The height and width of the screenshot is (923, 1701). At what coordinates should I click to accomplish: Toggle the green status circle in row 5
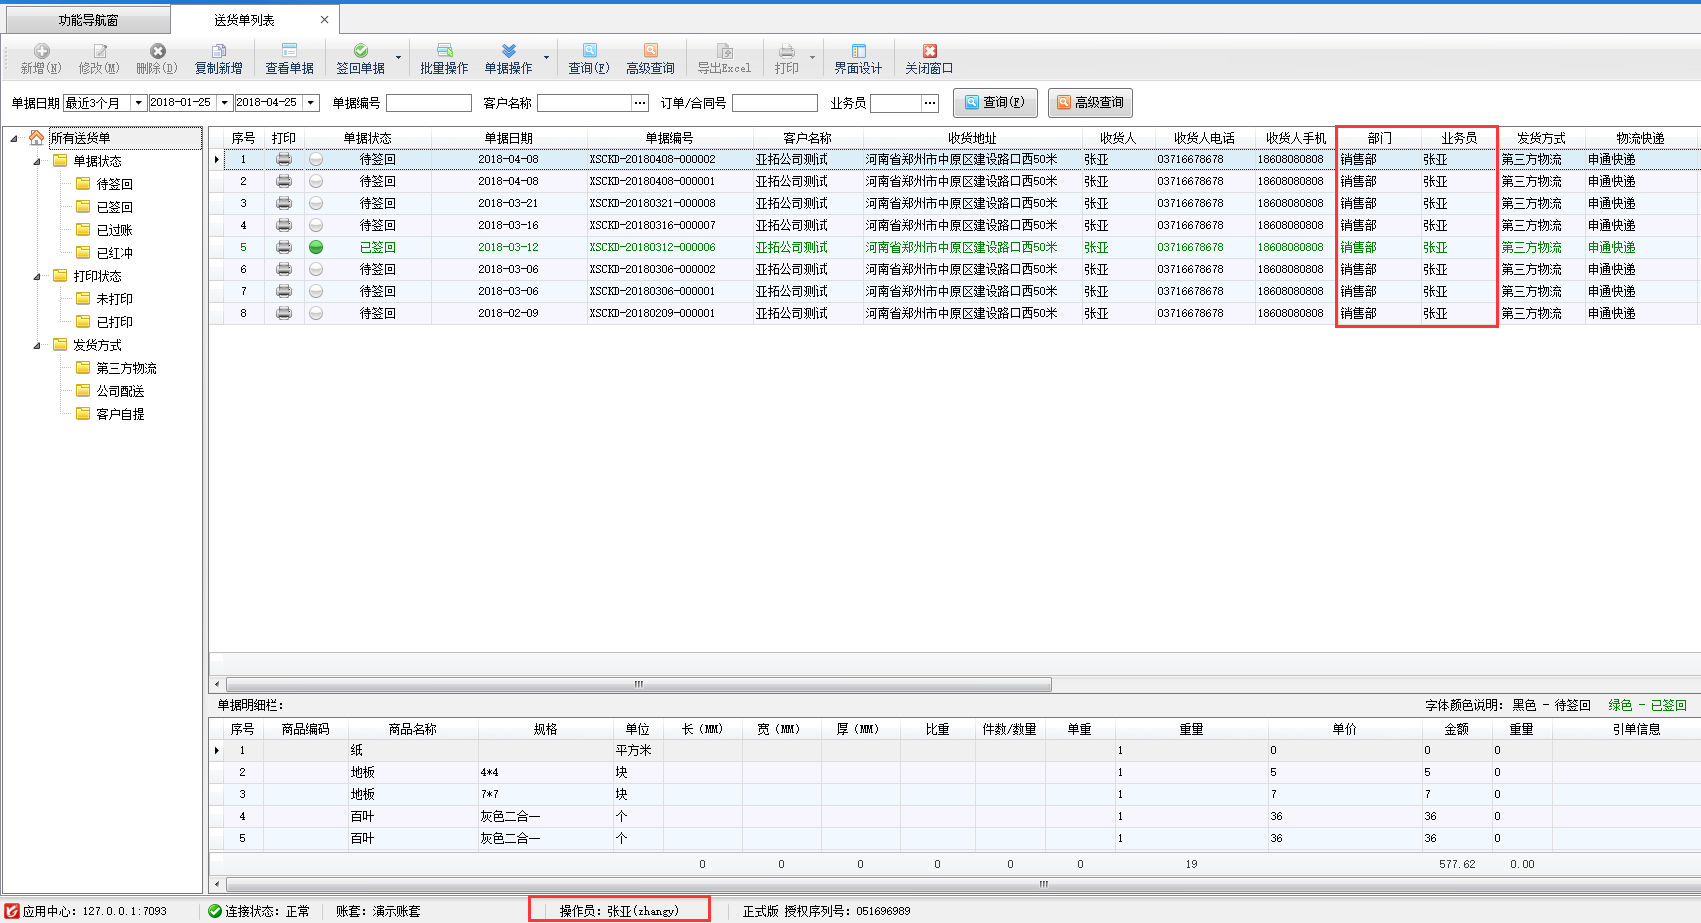click(316, 247)
